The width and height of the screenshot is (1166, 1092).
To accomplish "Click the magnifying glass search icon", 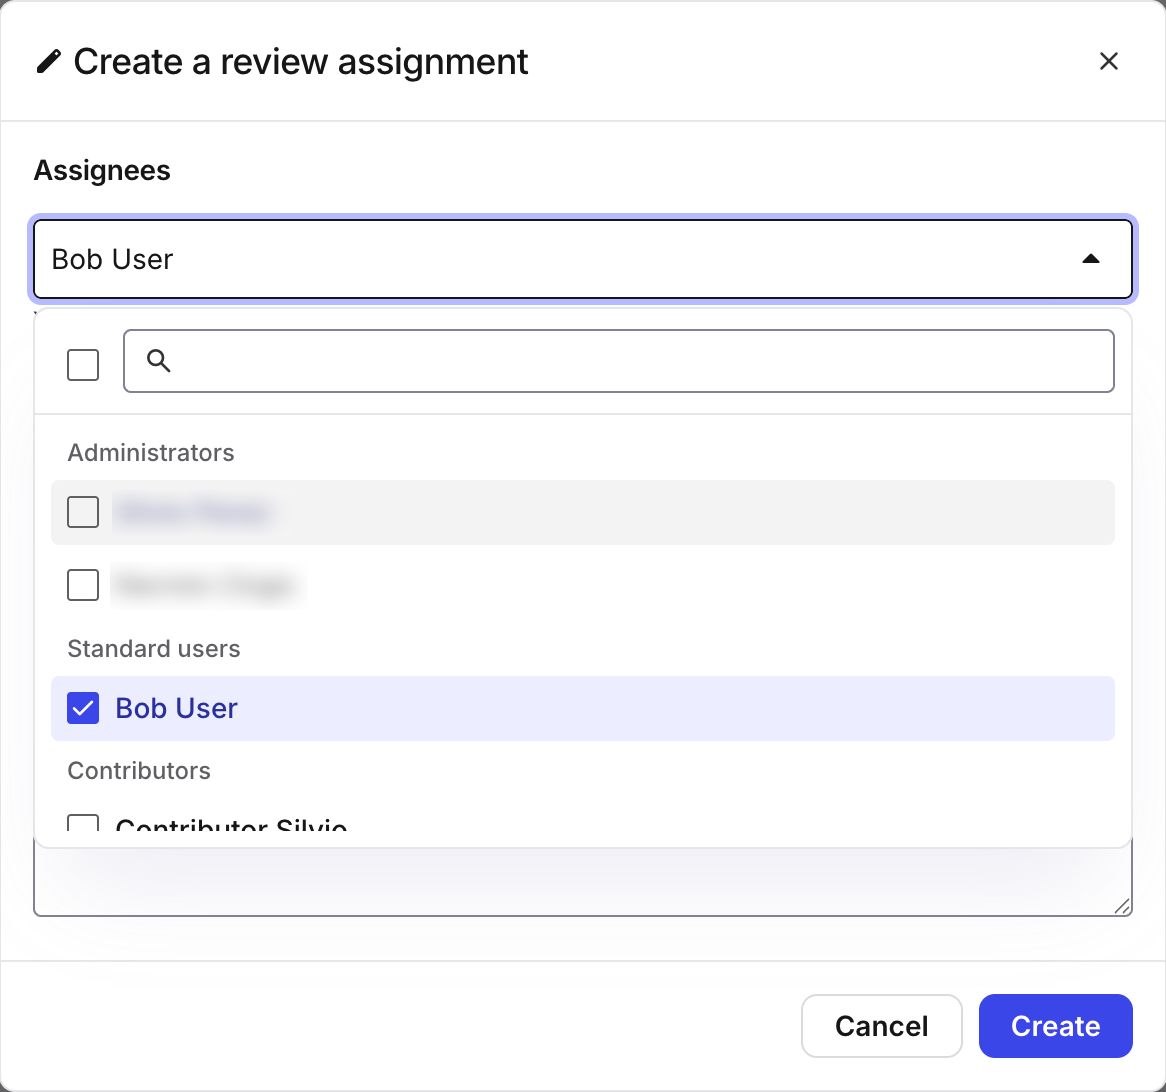I will 158,361.
